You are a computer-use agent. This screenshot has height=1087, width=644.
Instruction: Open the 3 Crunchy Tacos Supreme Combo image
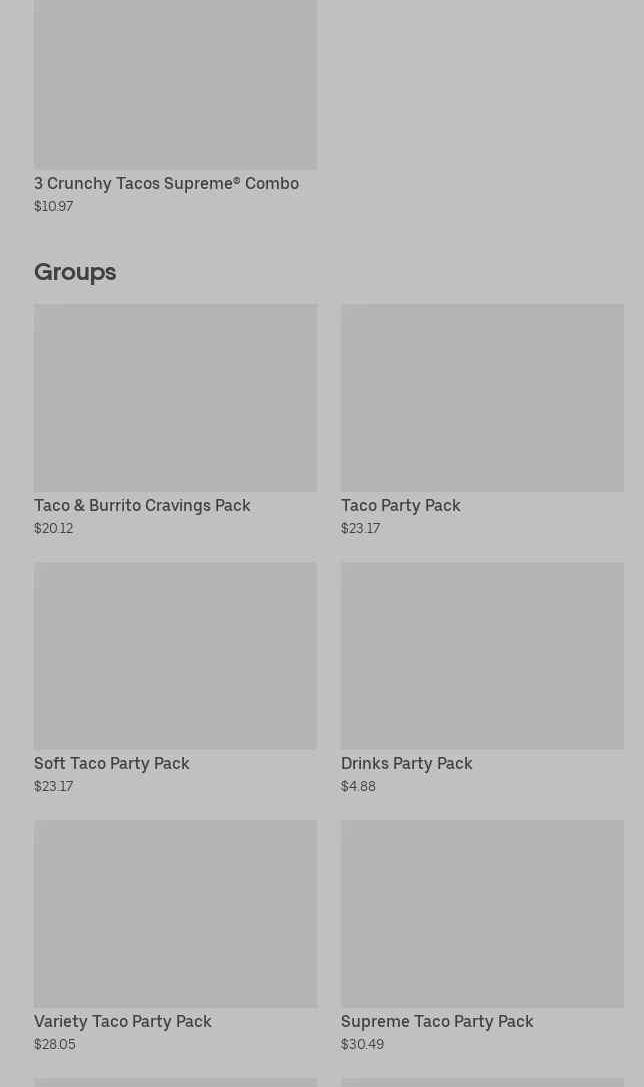coord(175,84)
